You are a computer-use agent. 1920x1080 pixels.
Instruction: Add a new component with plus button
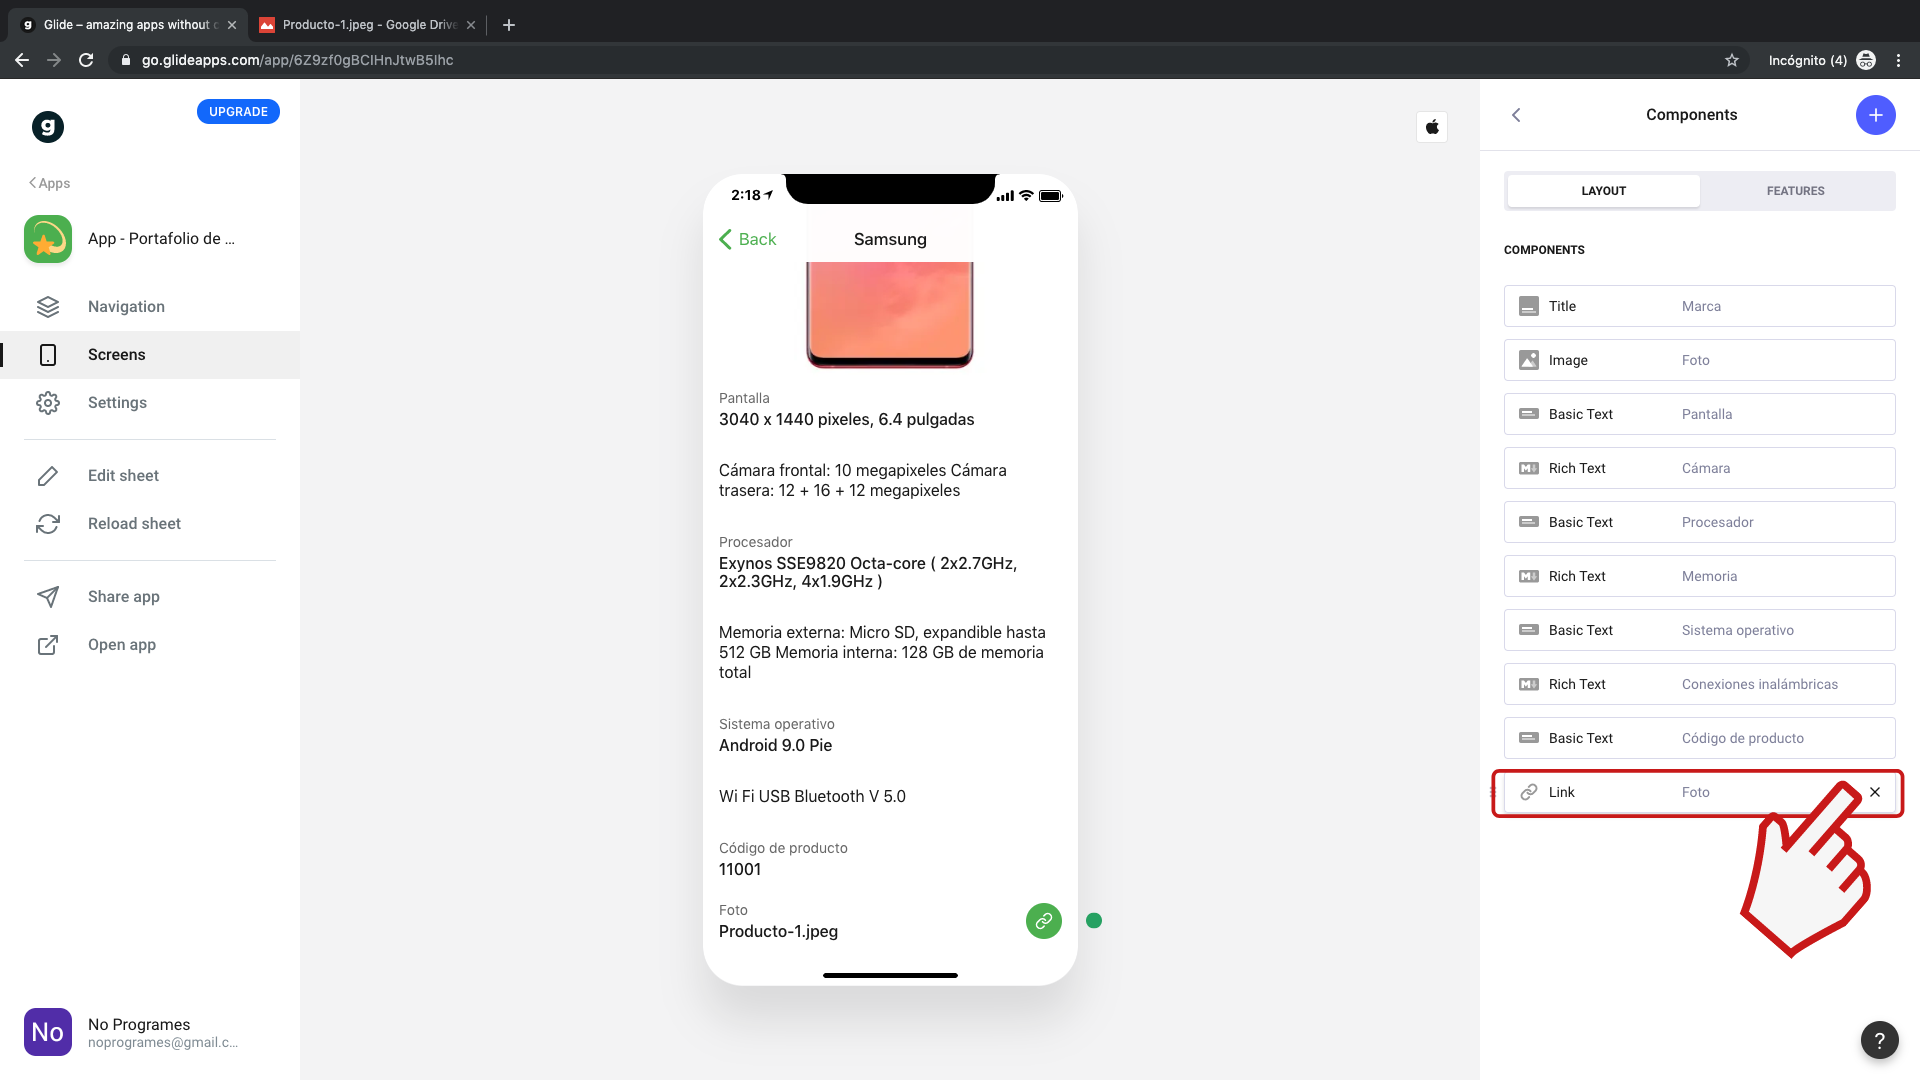[1876, 115]
